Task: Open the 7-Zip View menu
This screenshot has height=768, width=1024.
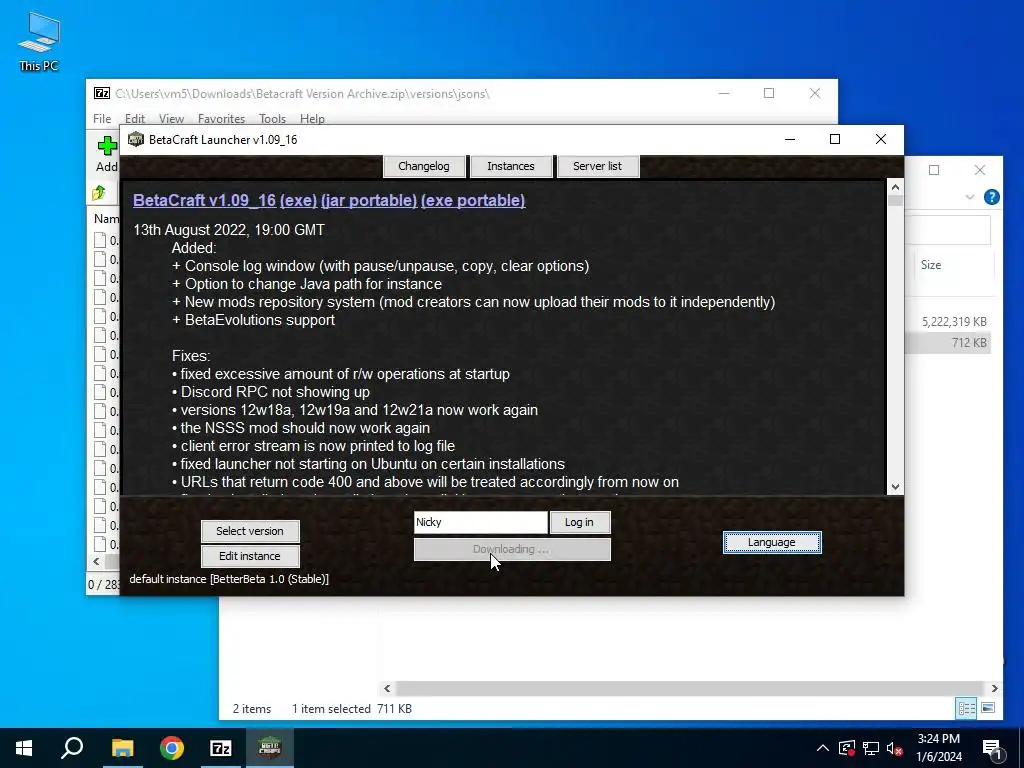Action: [x=171, y=119]
